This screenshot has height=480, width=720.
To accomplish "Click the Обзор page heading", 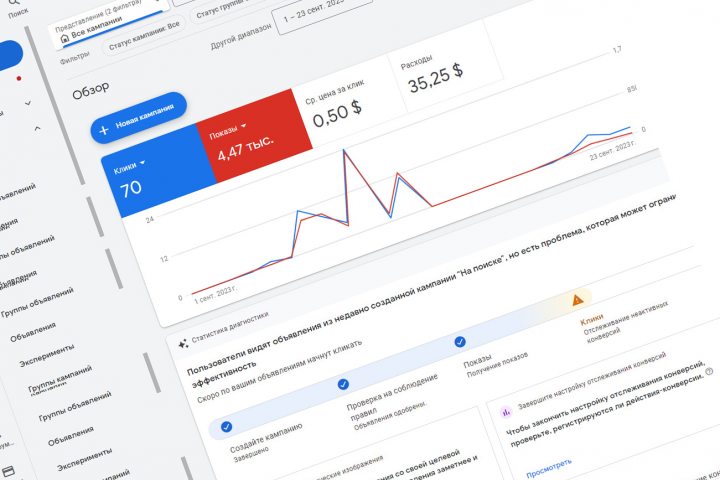I will click(90, 90).
